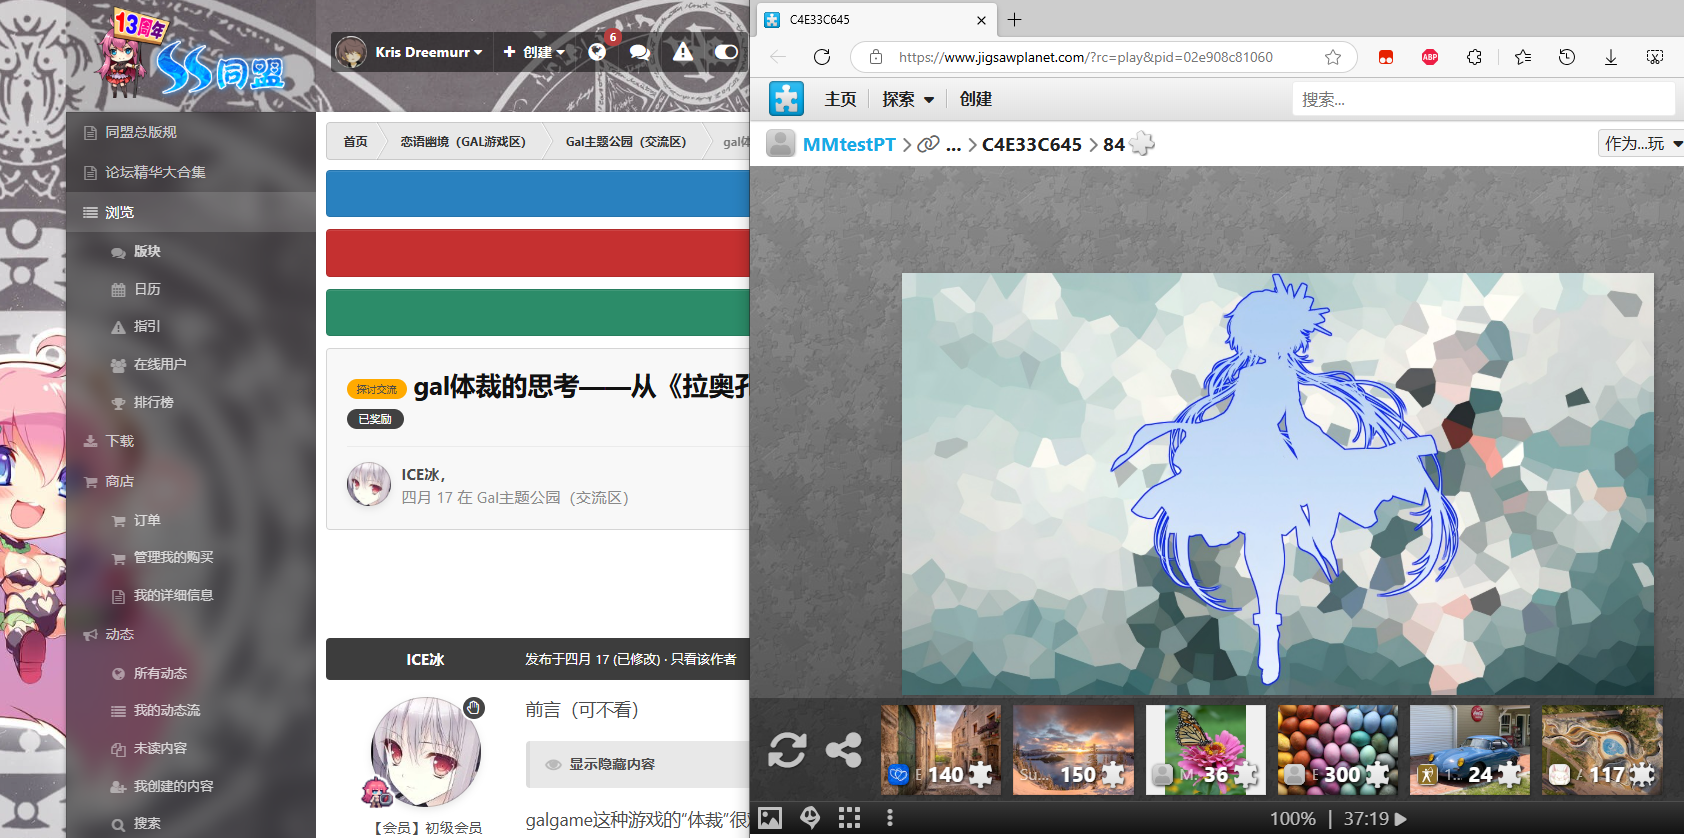The width and height of the screenshot is (1684, 838).
Task: Open the ABP adblock extension icon
Action: (1430, 57)
